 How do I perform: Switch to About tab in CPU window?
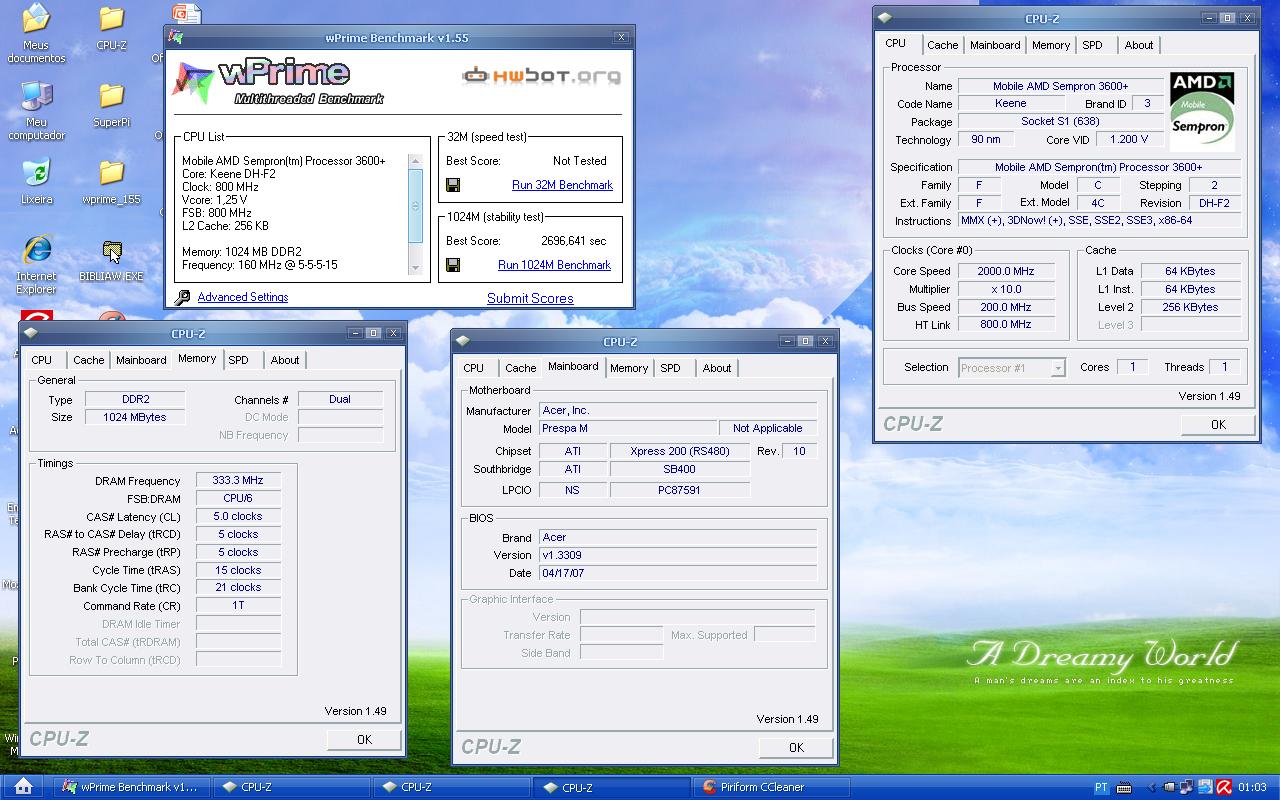click(1138, 45)
